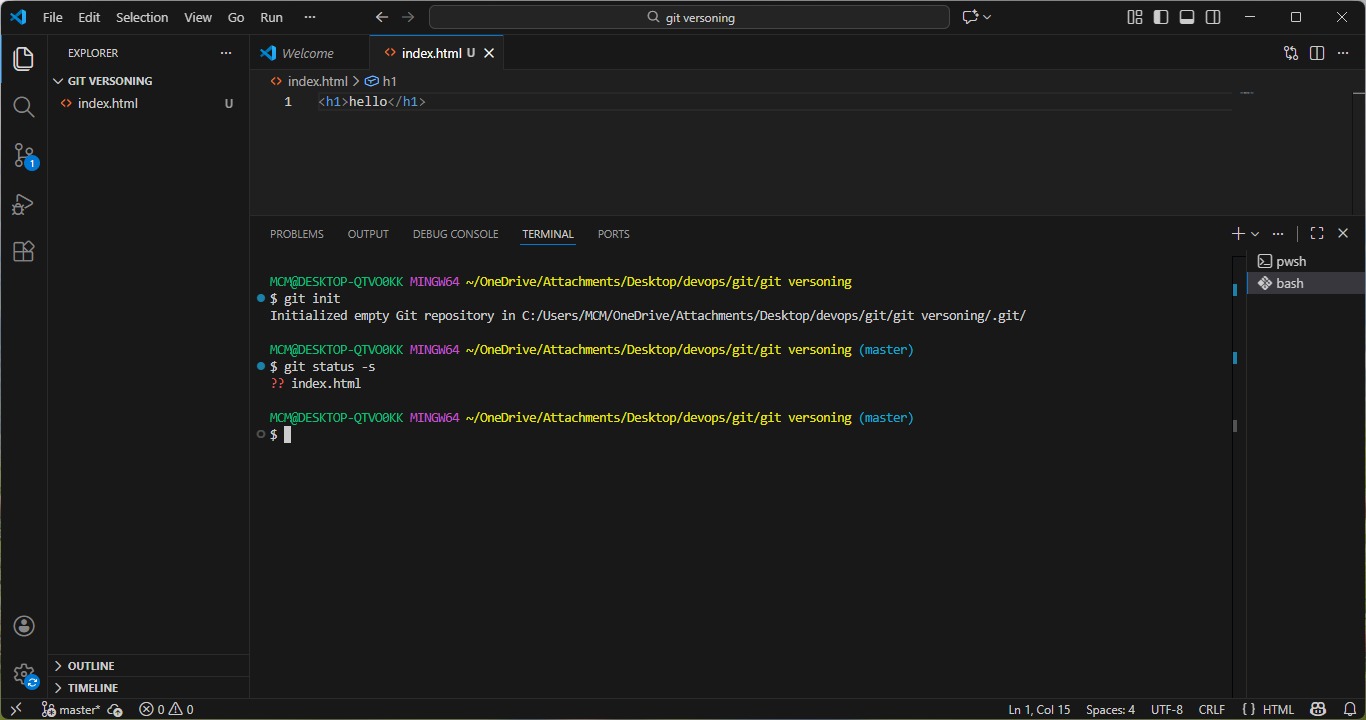The height and width of the screenshot is (720, 1366).
Task: Split the editor to the right
Action: (1317, 53)
